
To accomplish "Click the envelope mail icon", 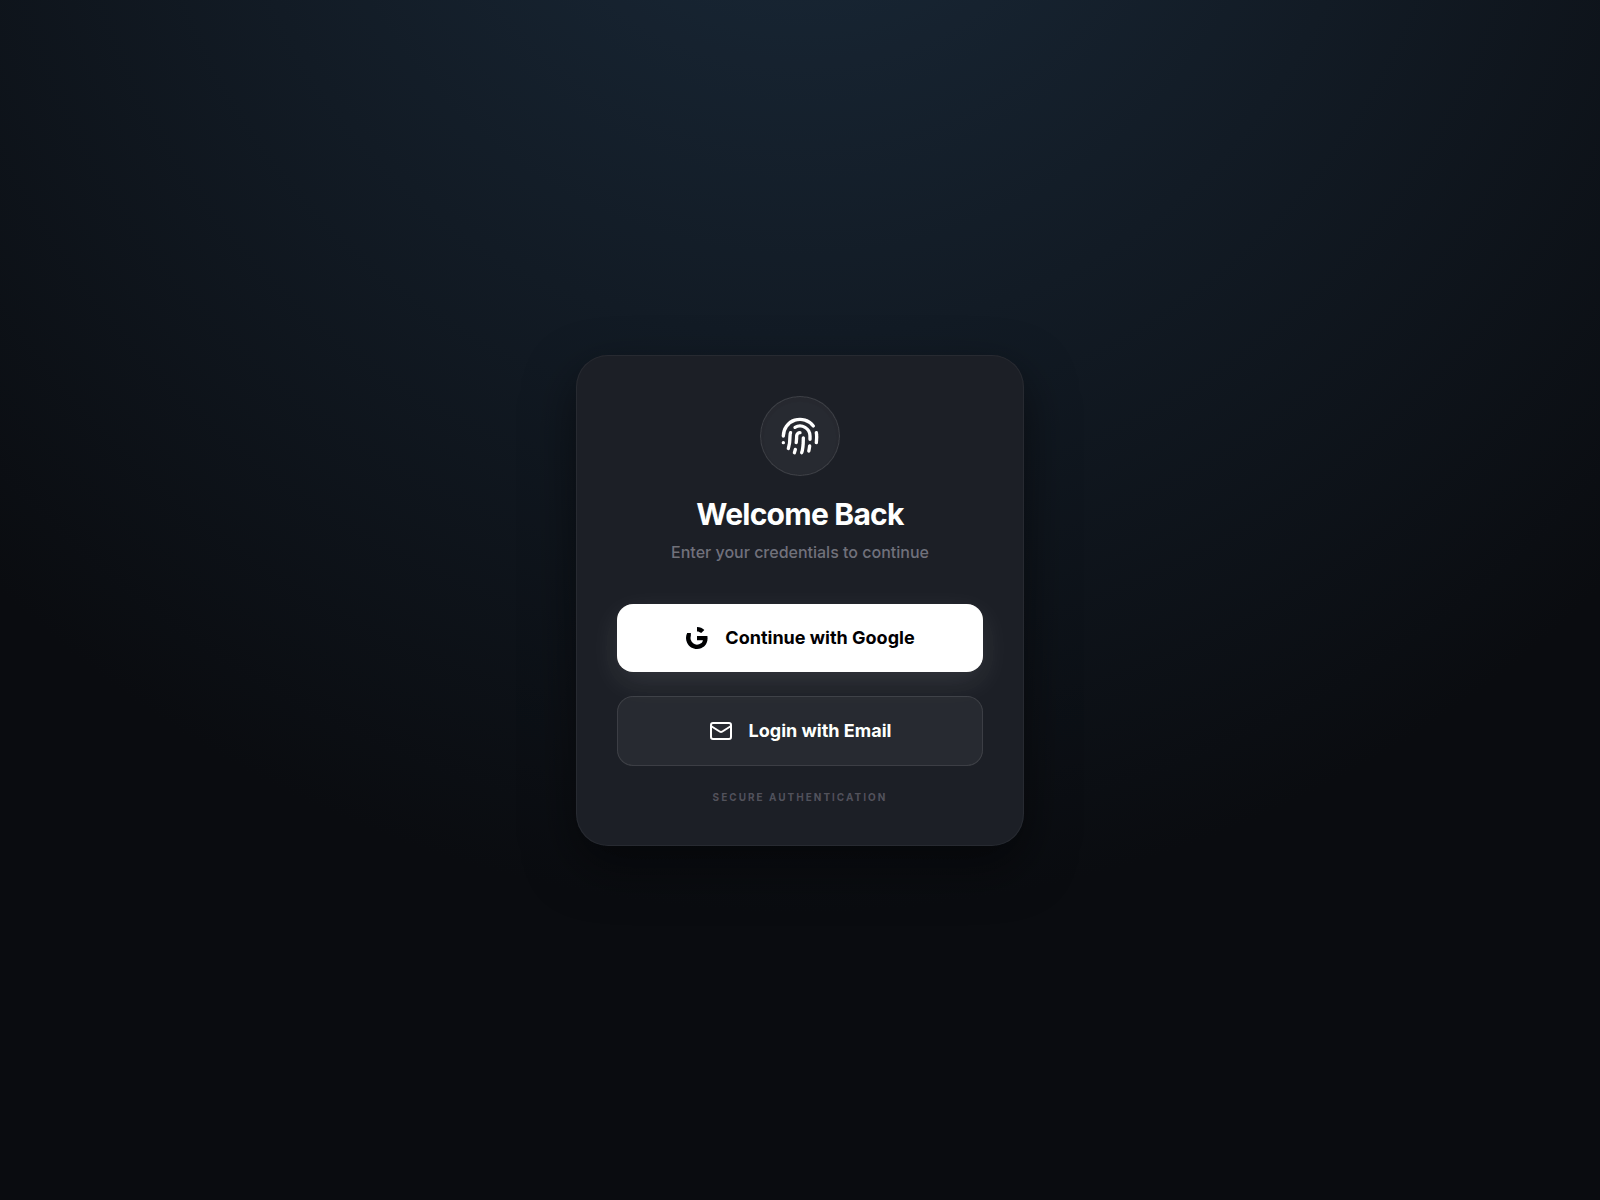I will [721, 731].
